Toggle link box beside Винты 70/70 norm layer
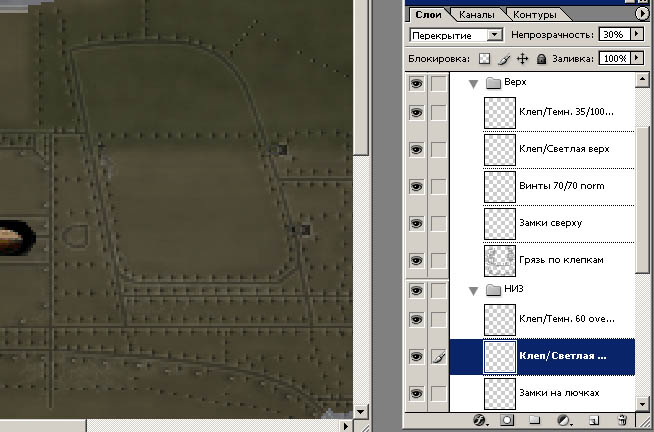This screenshot has height=432, width=654. click(438, 186)
